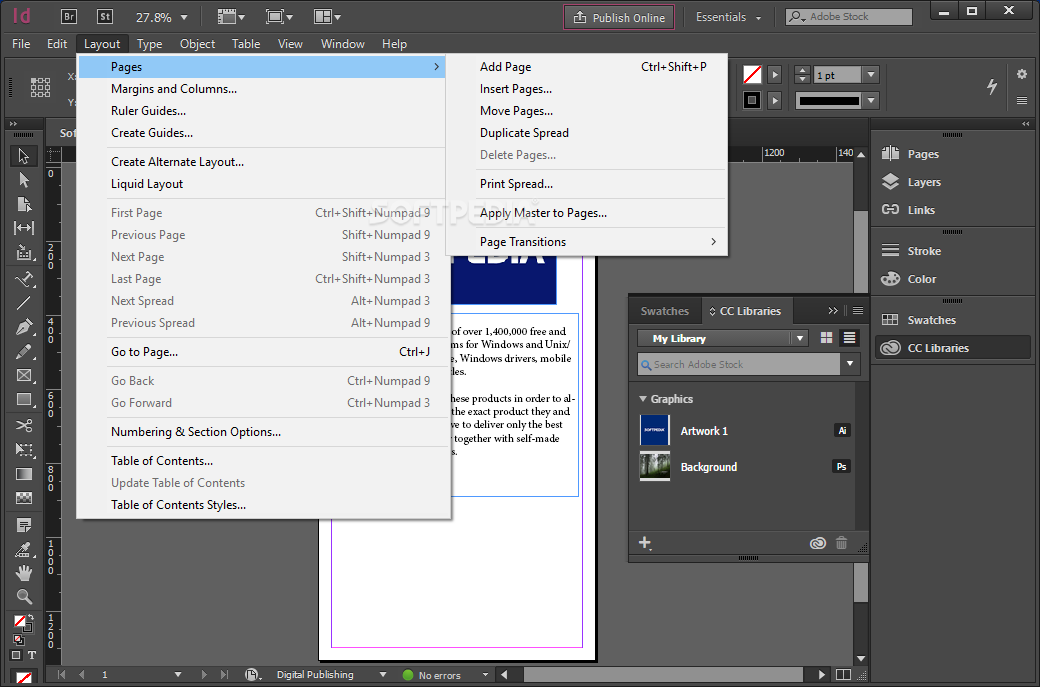Open the Pages panel icon
1040x687 pixels.
pos(890,154)
